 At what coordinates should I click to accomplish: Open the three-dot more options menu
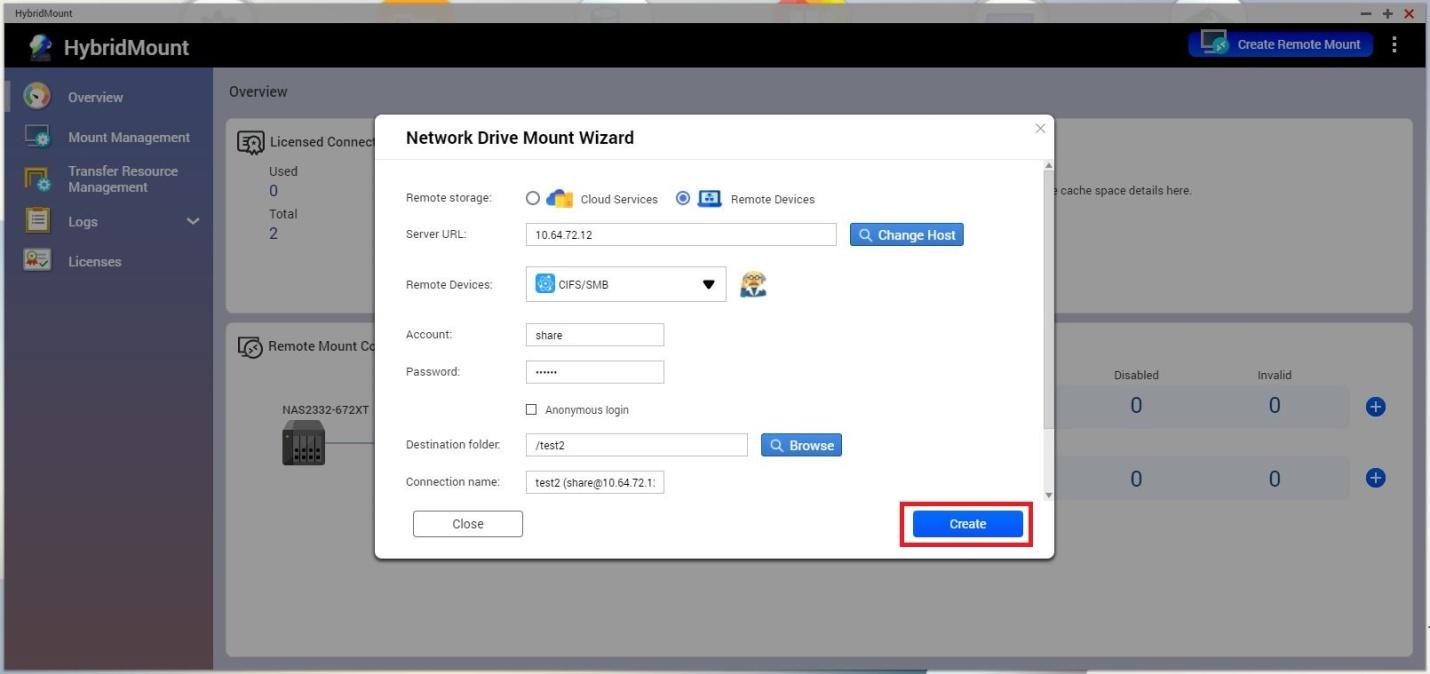(1394, 44)
